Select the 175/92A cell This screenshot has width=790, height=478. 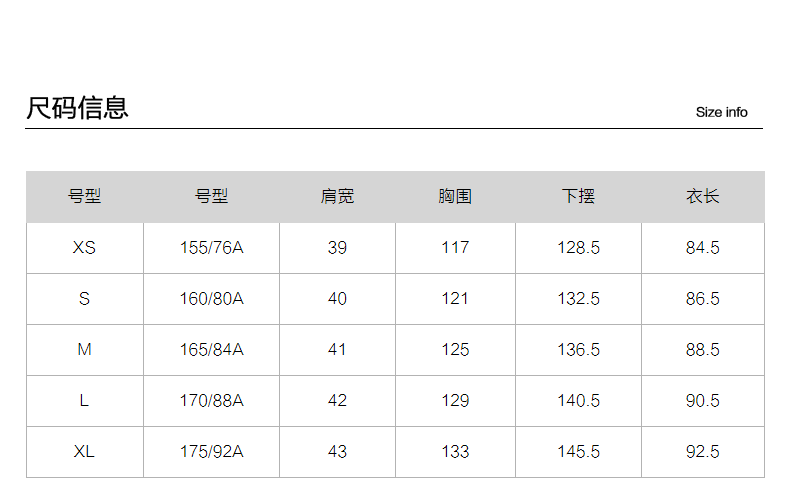click(211, 452)
